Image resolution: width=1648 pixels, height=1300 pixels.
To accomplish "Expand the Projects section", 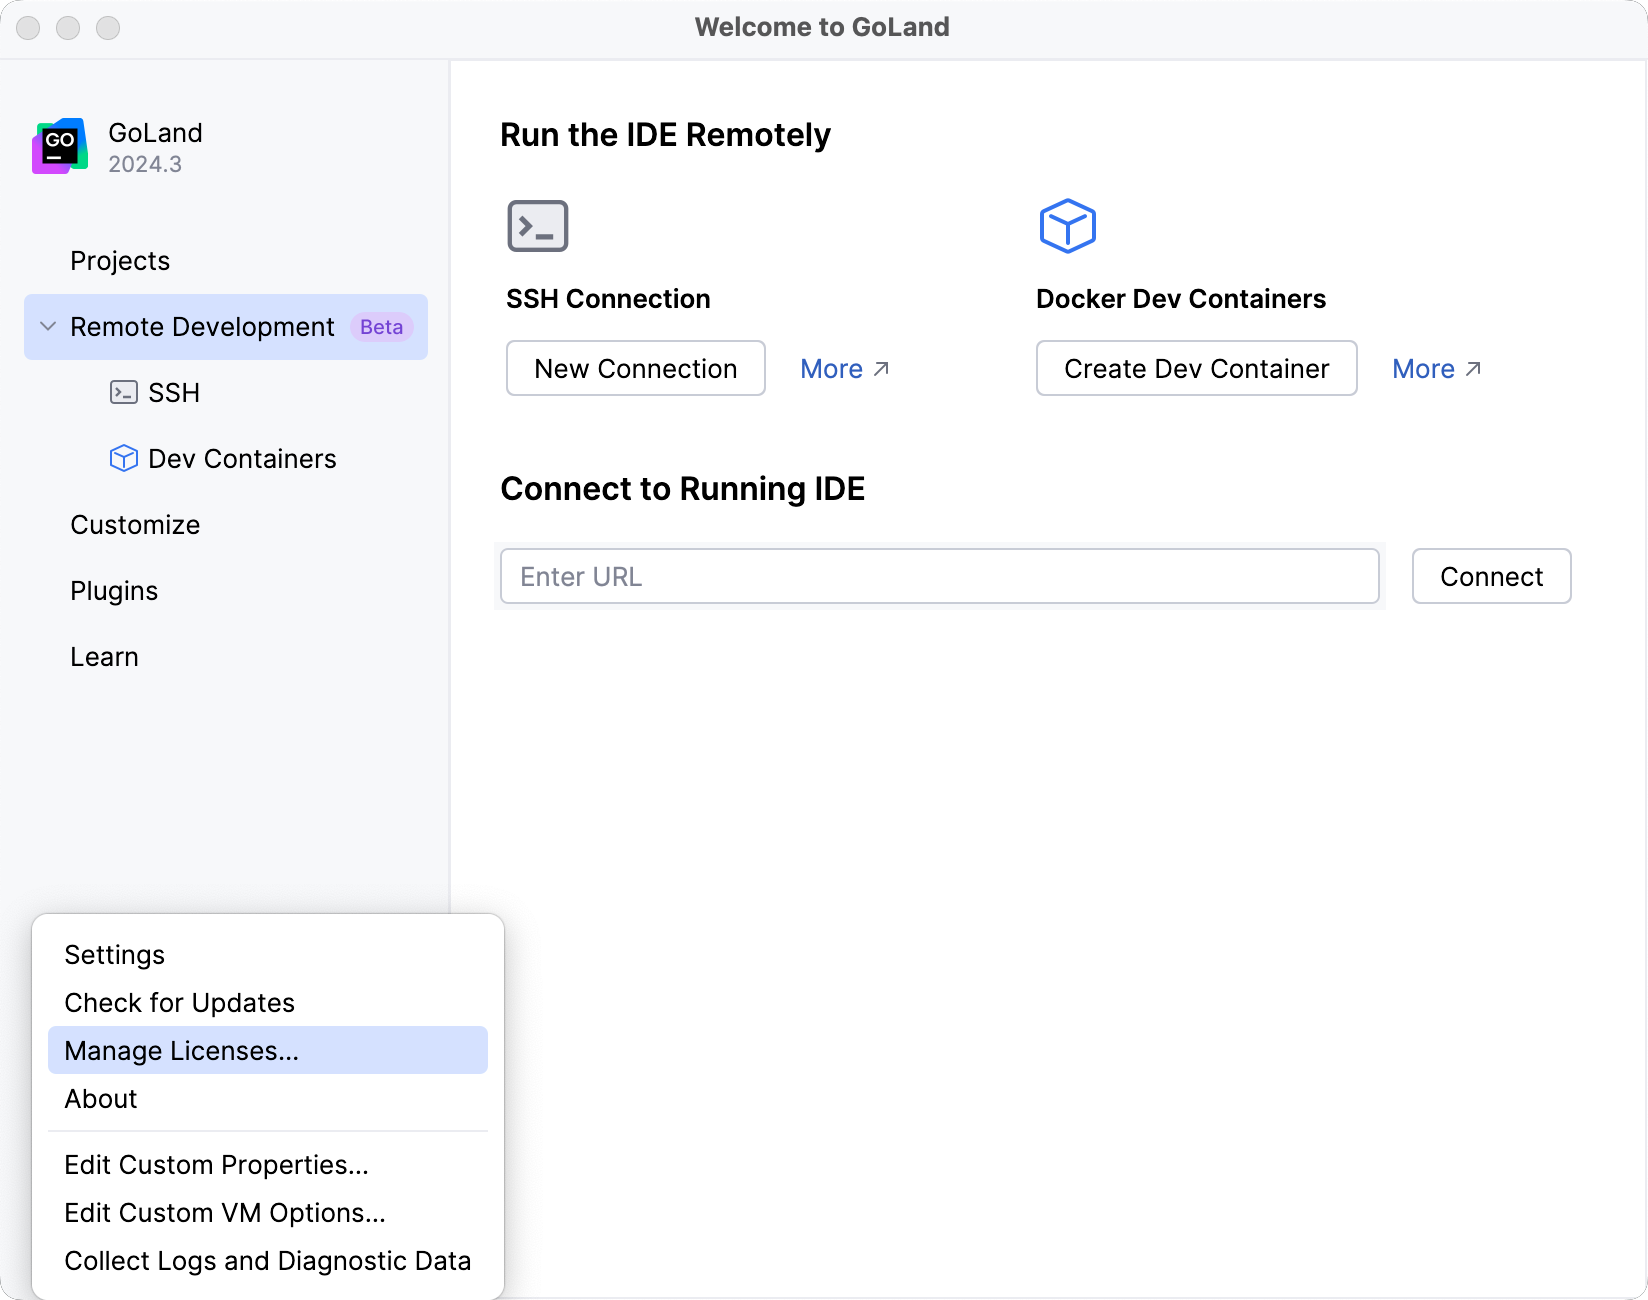I will tap(120, 260).
